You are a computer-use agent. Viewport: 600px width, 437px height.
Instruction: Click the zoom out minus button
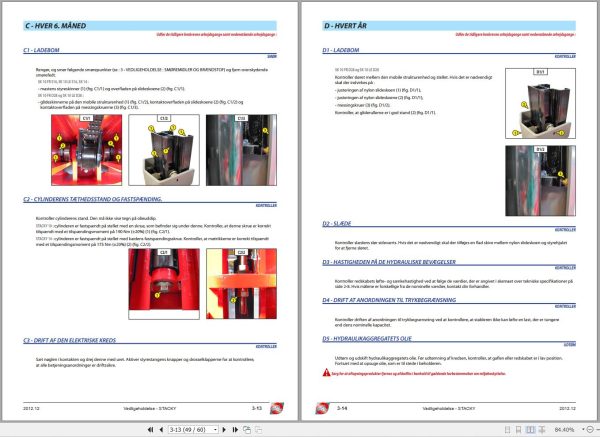[x=590, y=430]
